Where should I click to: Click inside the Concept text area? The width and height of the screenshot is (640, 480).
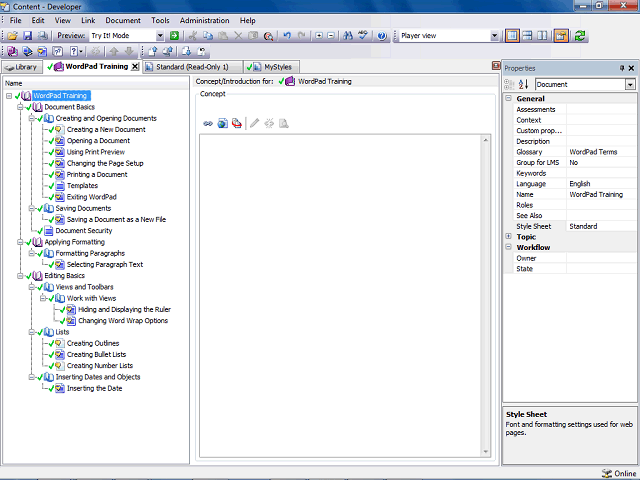(x=340, y=296)
